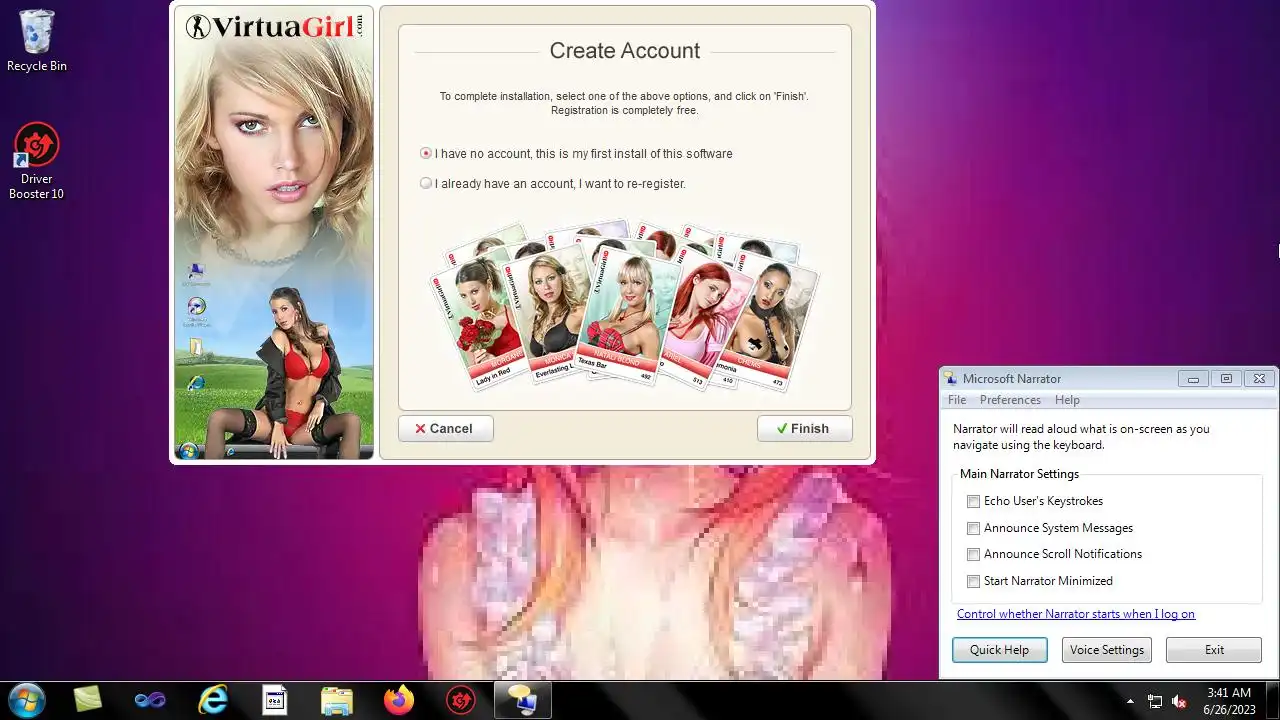Select 'I already have an account' radio option

click(426, 183)
